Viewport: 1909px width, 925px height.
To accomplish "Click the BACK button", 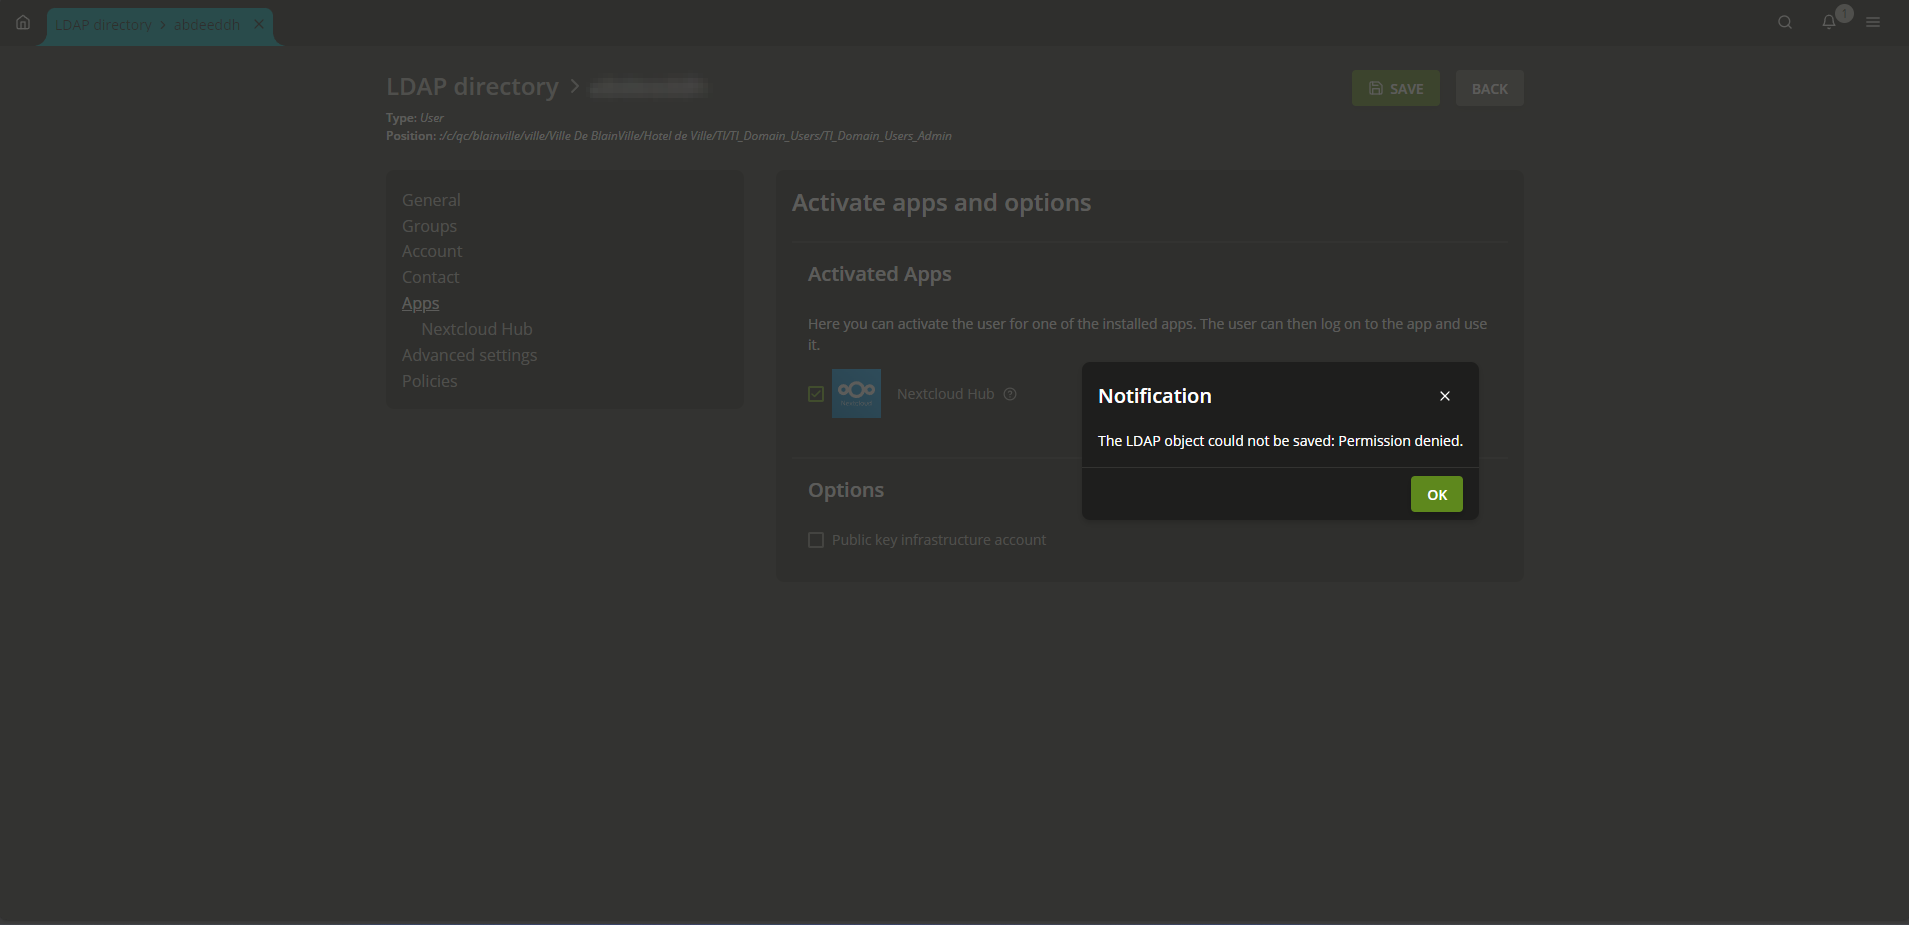I will tap(1489, 89).
